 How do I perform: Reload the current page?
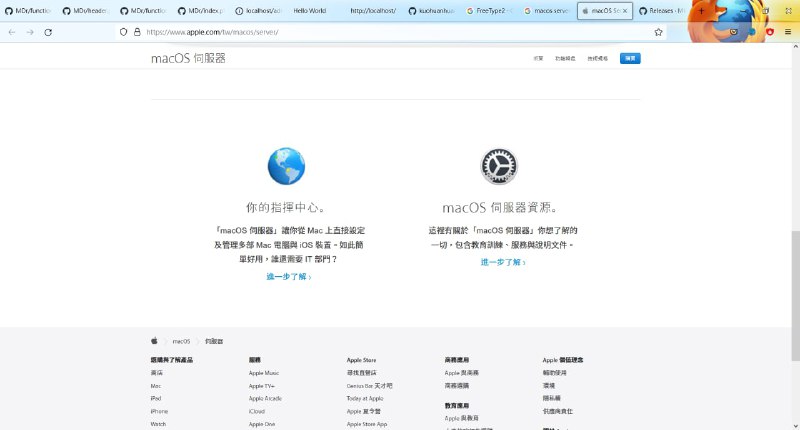(48, 32)
